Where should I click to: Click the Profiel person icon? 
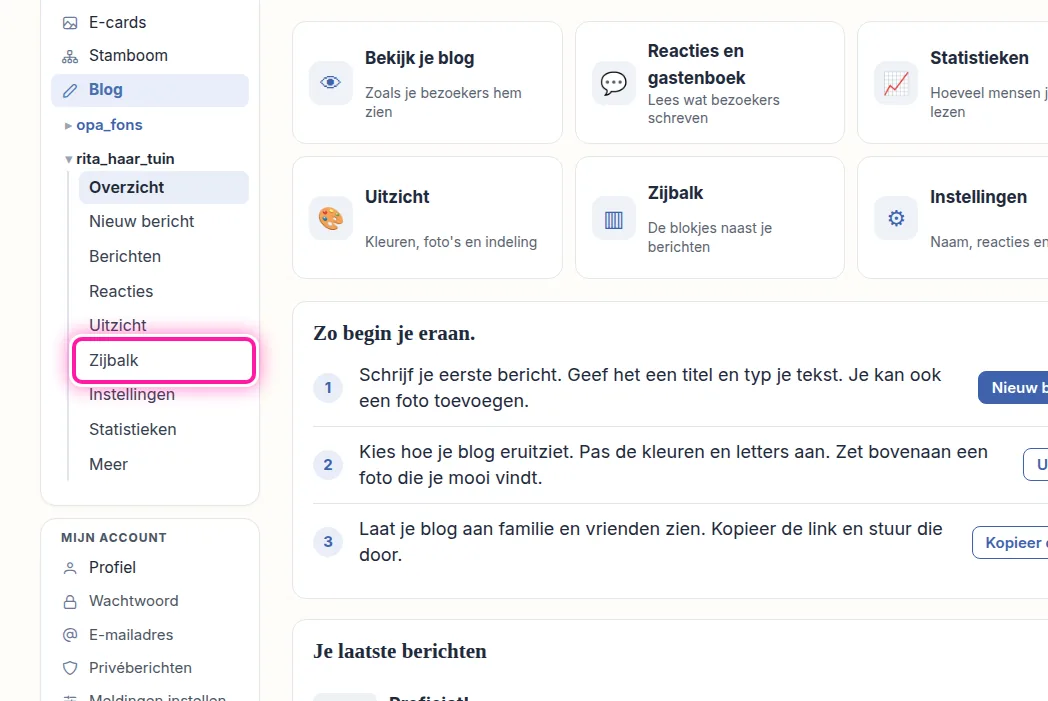pos(70,568)
